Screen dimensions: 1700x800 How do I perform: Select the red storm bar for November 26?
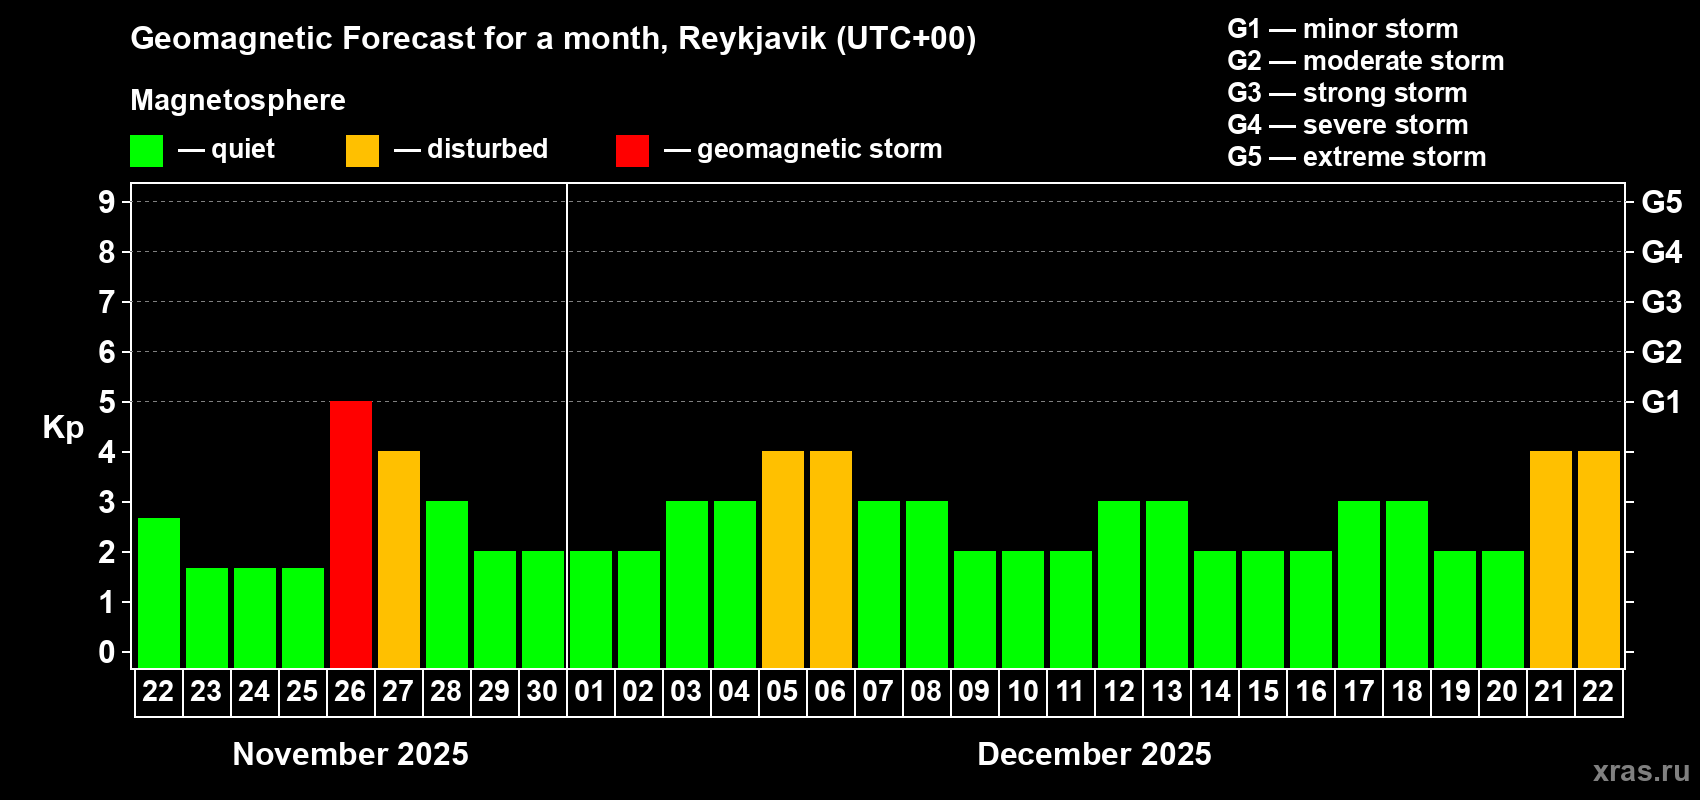(x=351, y=535)
